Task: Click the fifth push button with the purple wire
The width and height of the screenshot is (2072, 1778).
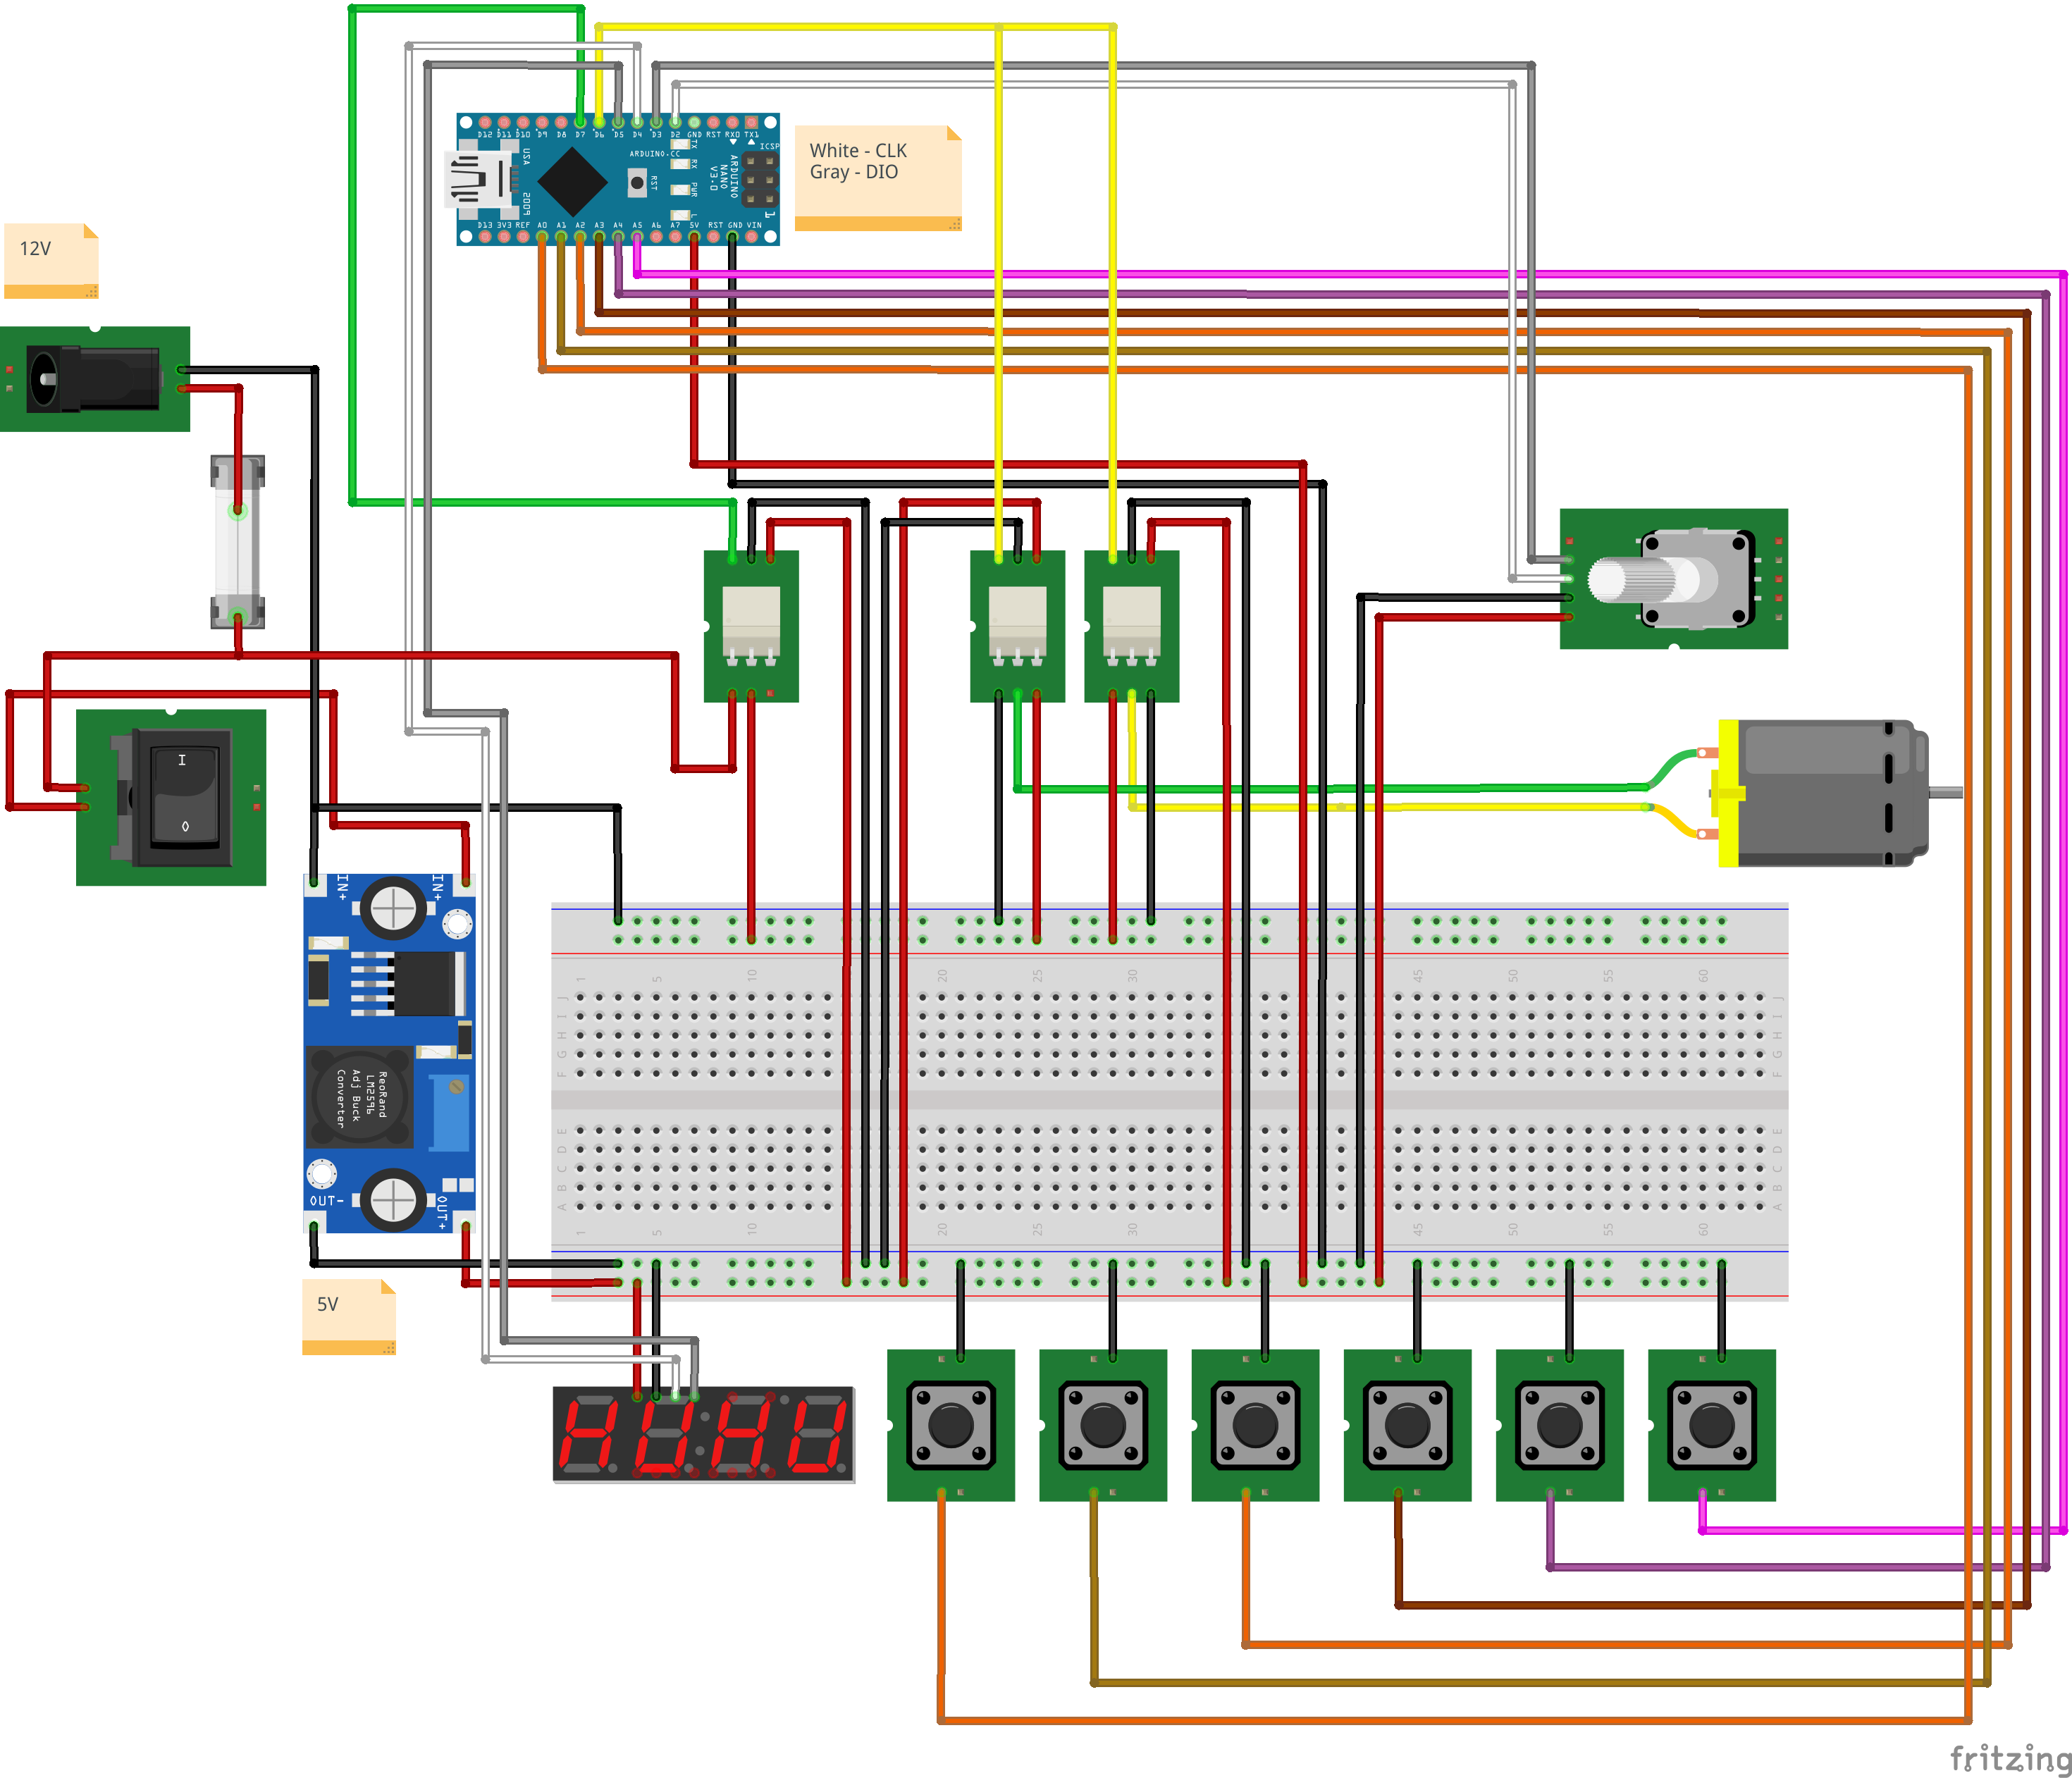Action: pyautogui.click(x=1559, y=1425)
